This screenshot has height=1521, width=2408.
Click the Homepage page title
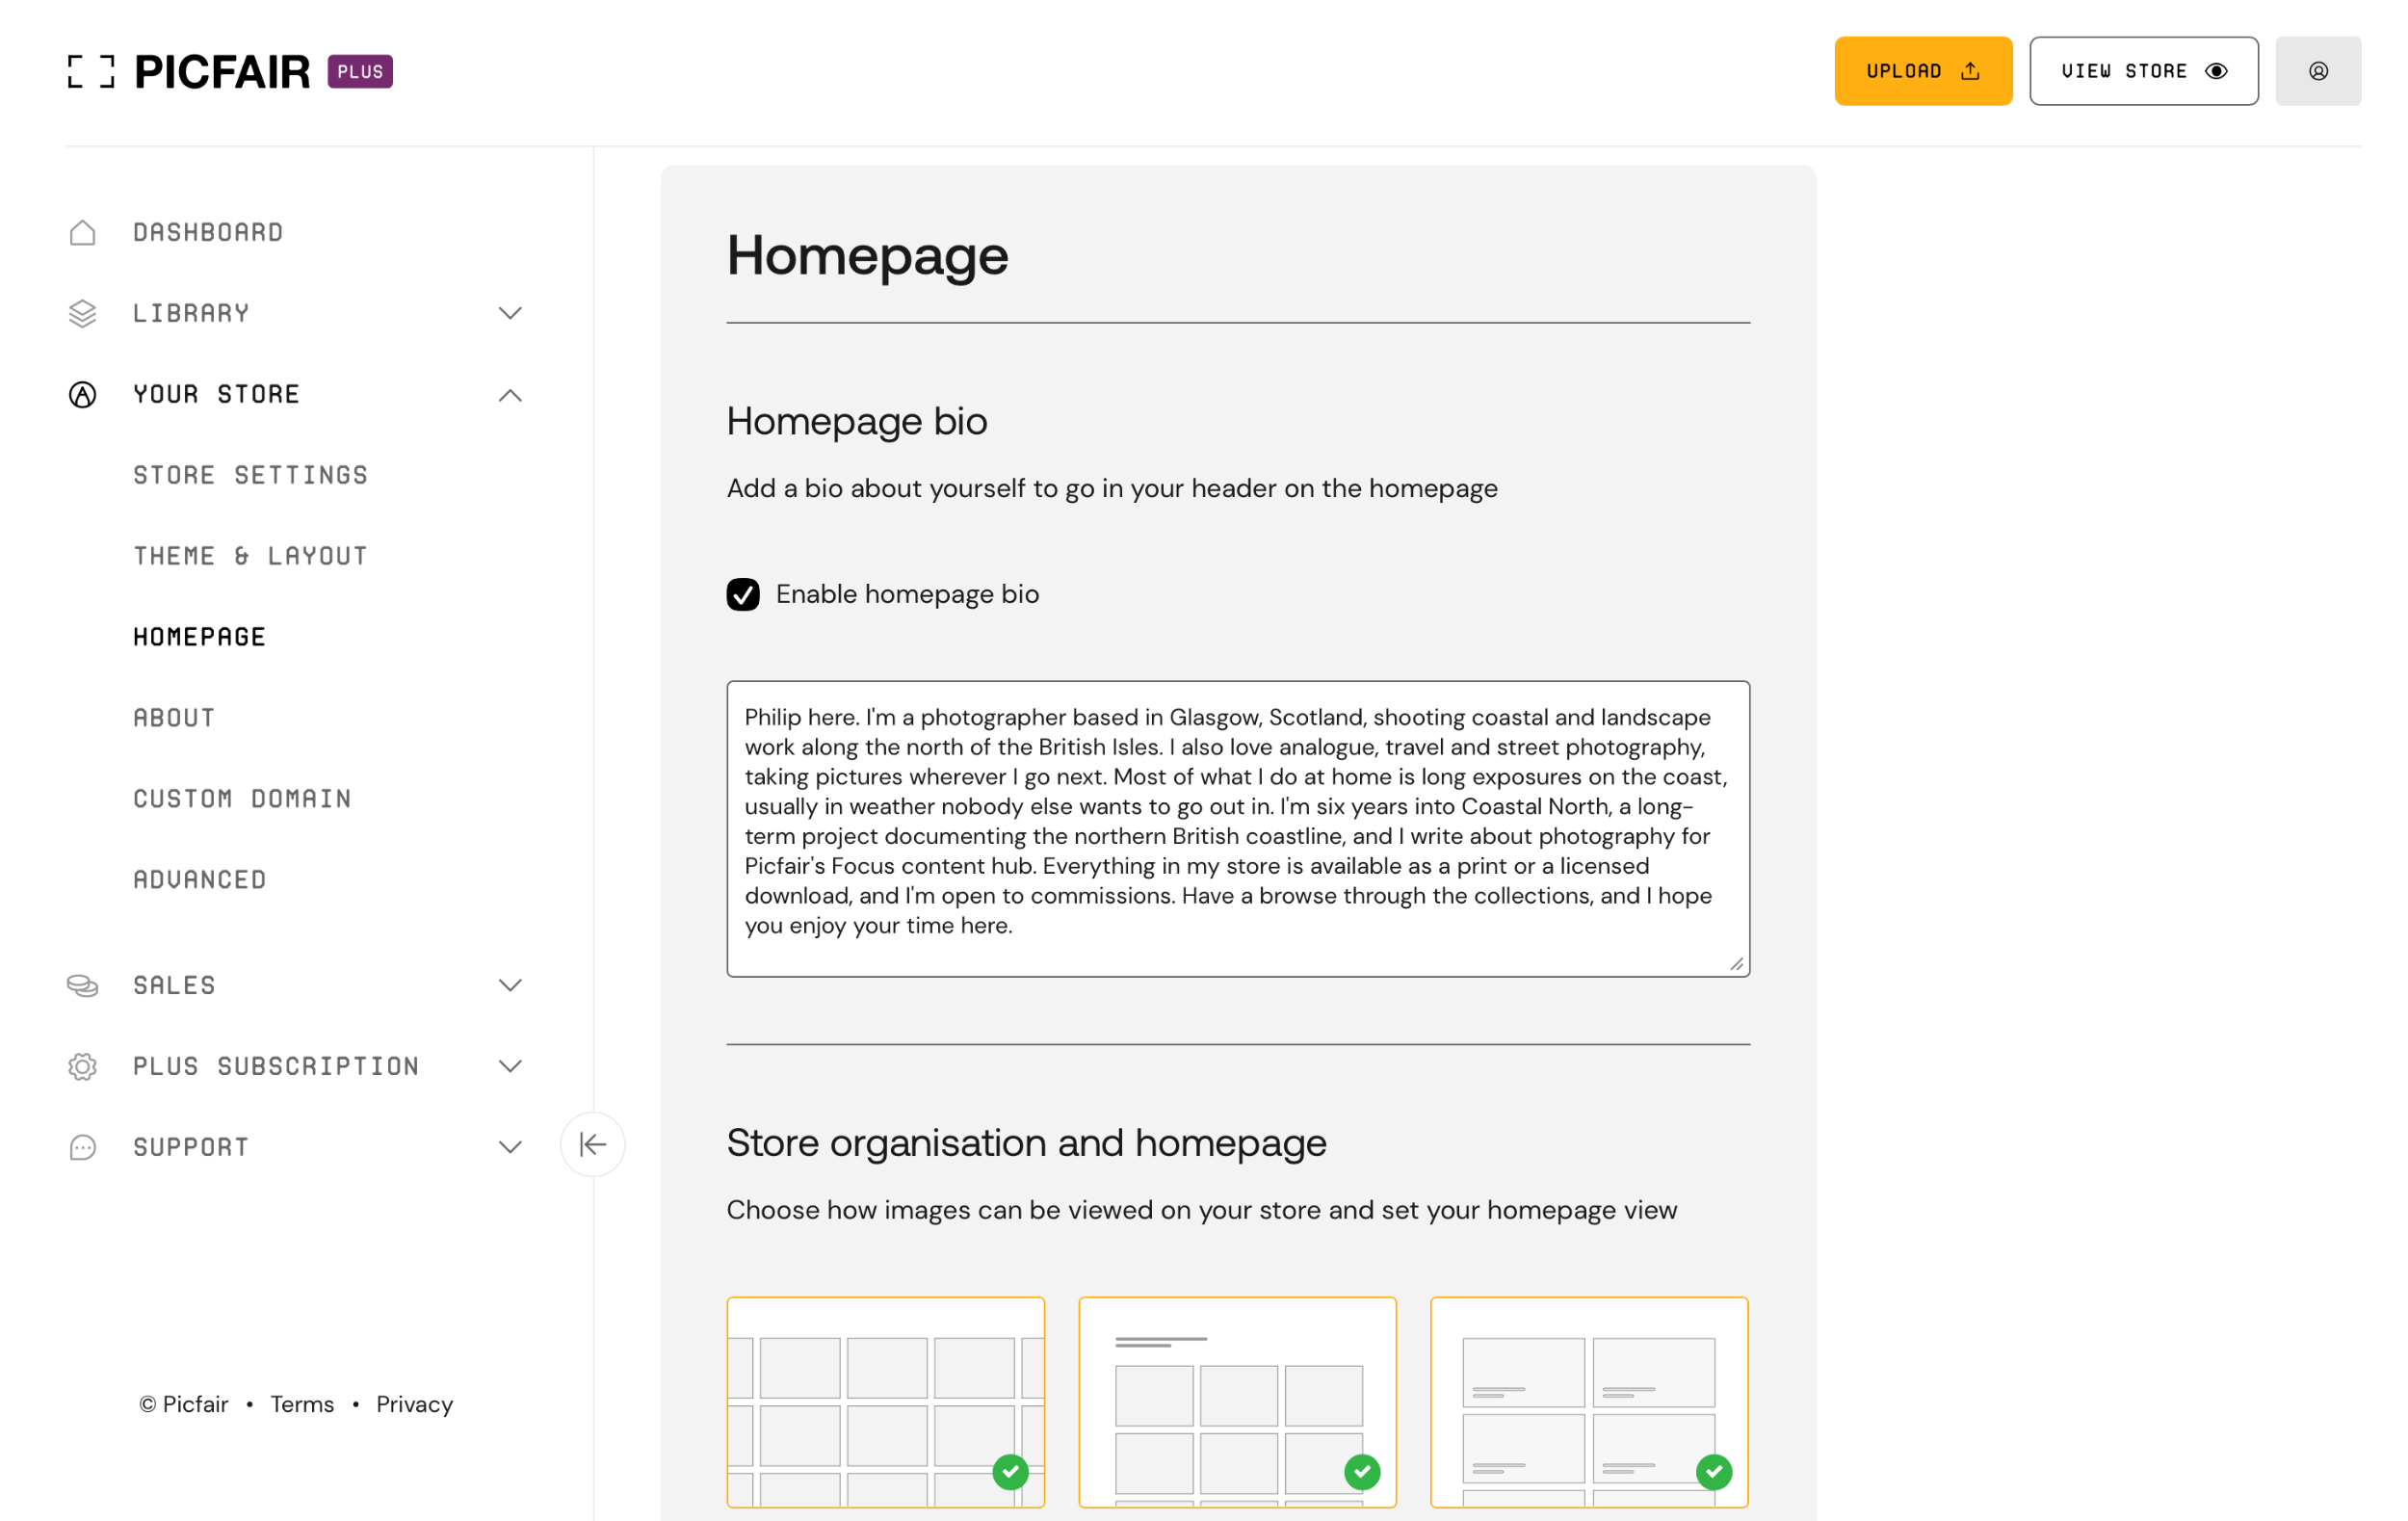click(868, 256)
